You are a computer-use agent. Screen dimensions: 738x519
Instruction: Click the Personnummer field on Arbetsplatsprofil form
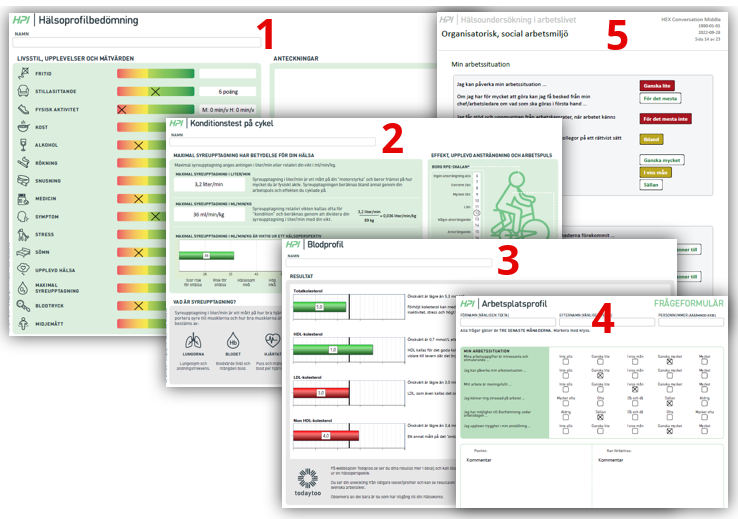click(x=691, y=322)
